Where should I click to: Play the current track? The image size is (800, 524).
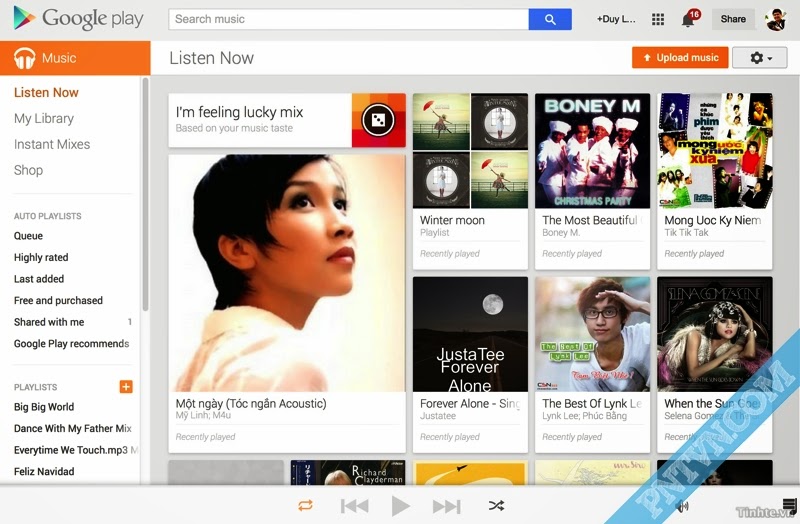(x=401, y=506)
